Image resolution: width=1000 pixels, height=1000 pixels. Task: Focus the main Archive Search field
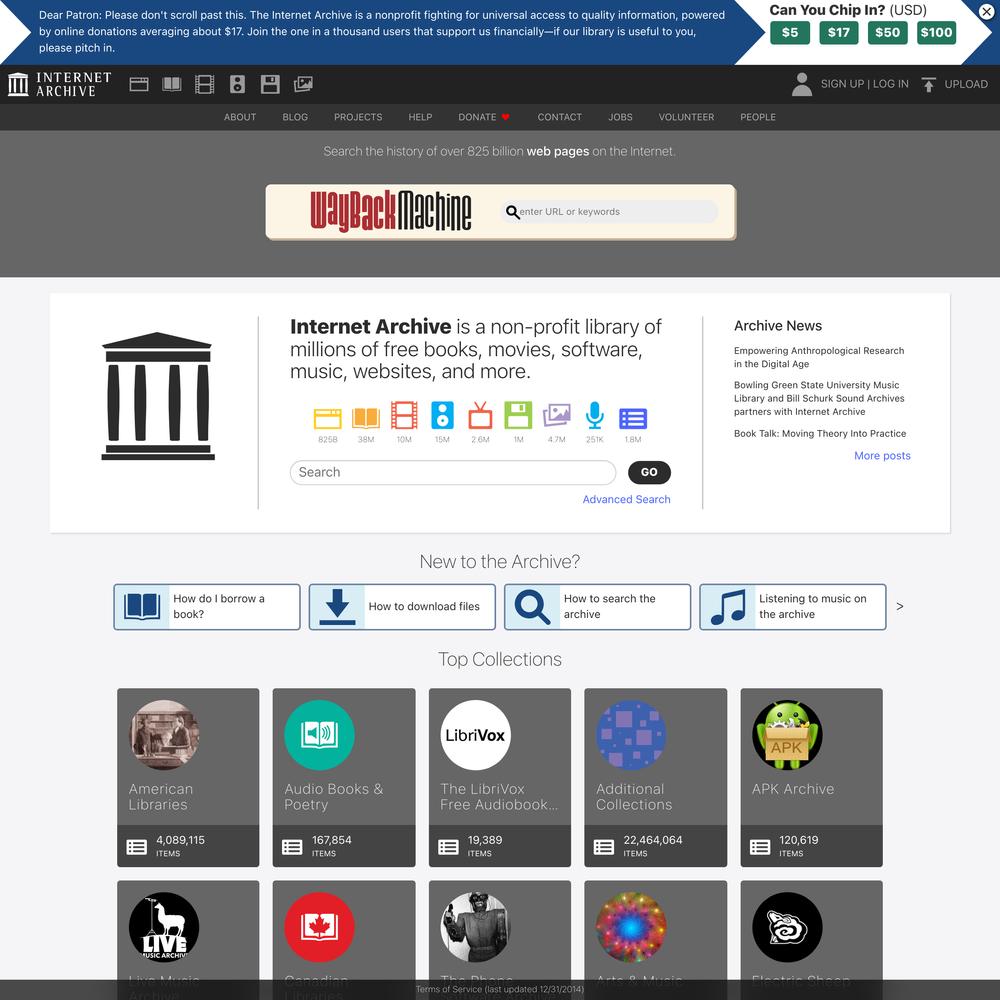pyautogui.click(x=453, y=472)
